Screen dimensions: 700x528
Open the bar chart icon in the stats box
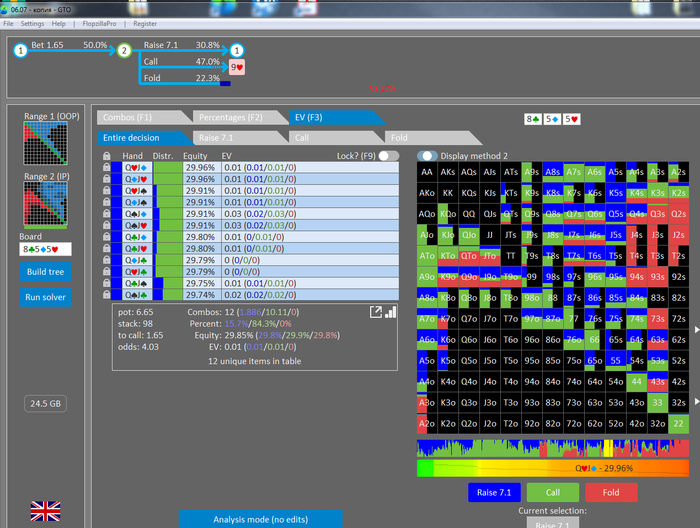pos(391,312)
